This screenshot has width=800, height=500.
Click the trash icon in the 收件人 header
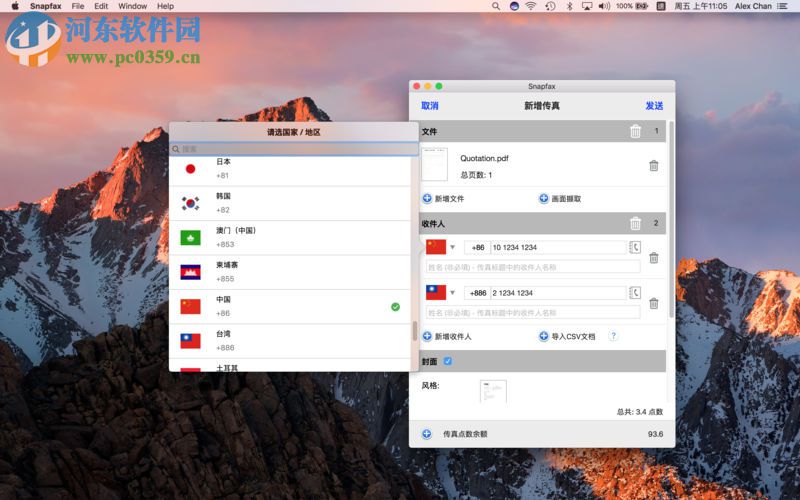635,223
